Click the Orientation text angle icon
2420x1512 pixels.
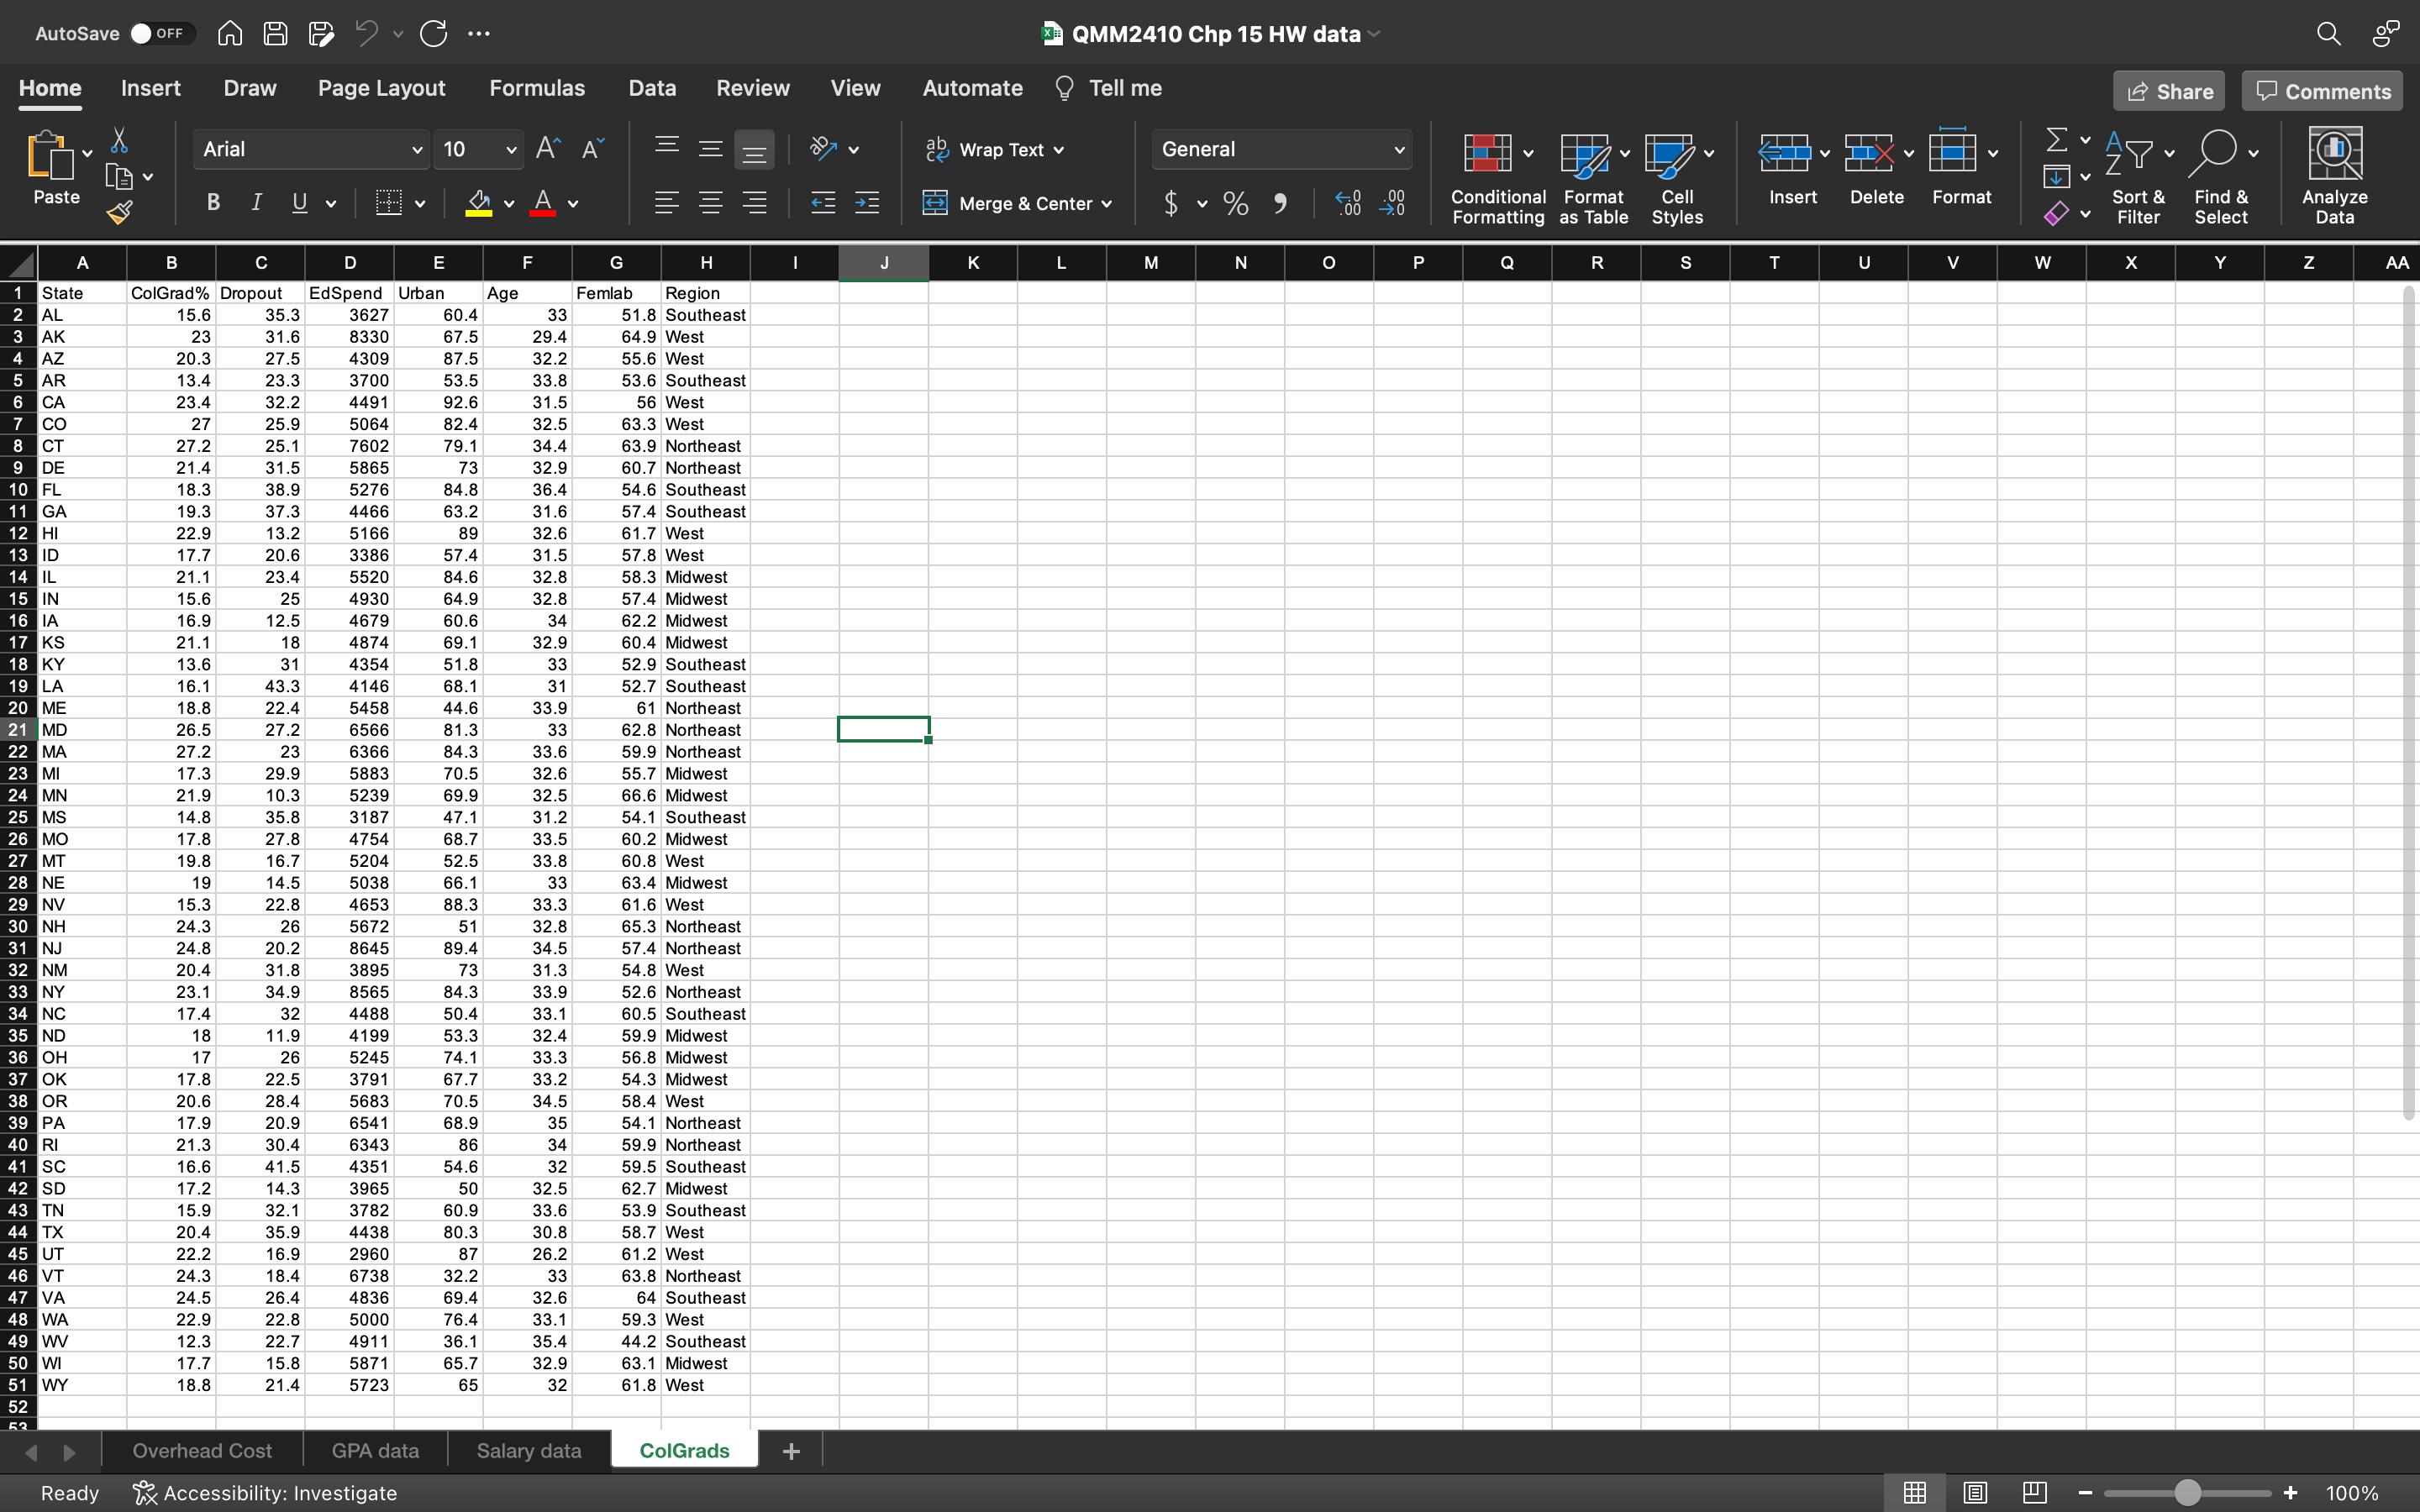tap(823, 149)
